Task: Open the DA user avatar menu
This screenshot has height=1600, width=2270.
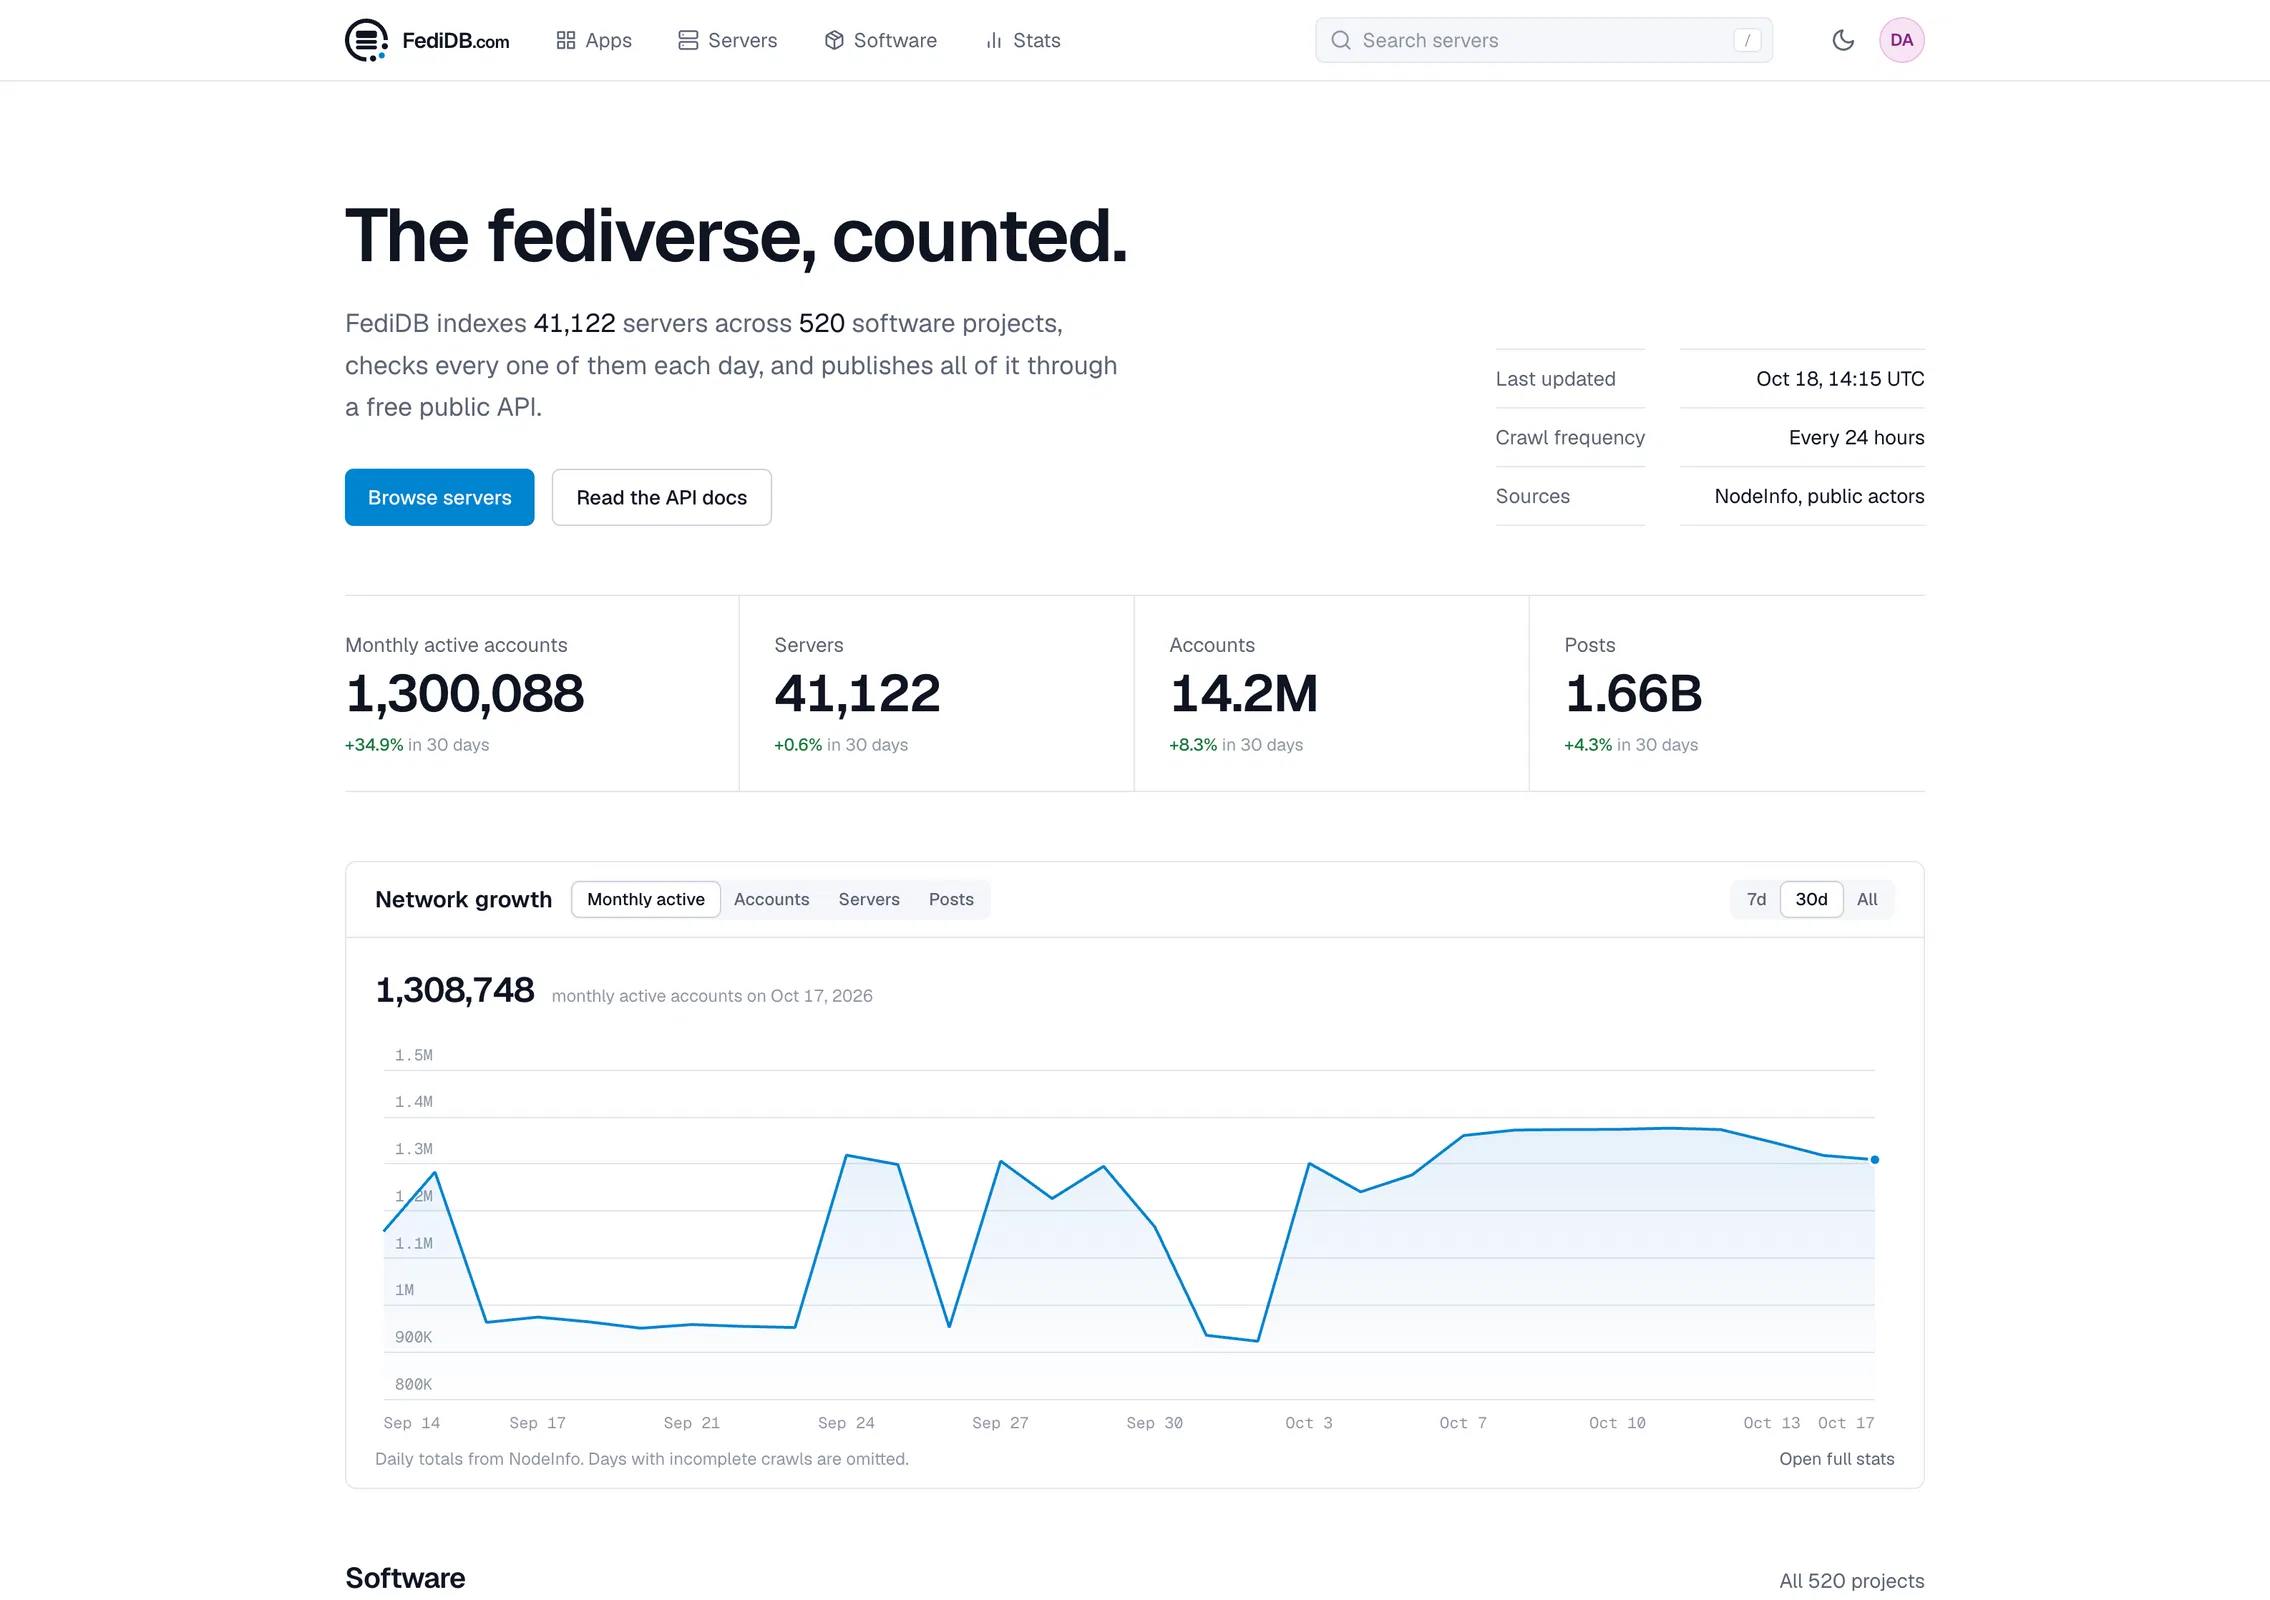Action: (x=1902, y=40)
